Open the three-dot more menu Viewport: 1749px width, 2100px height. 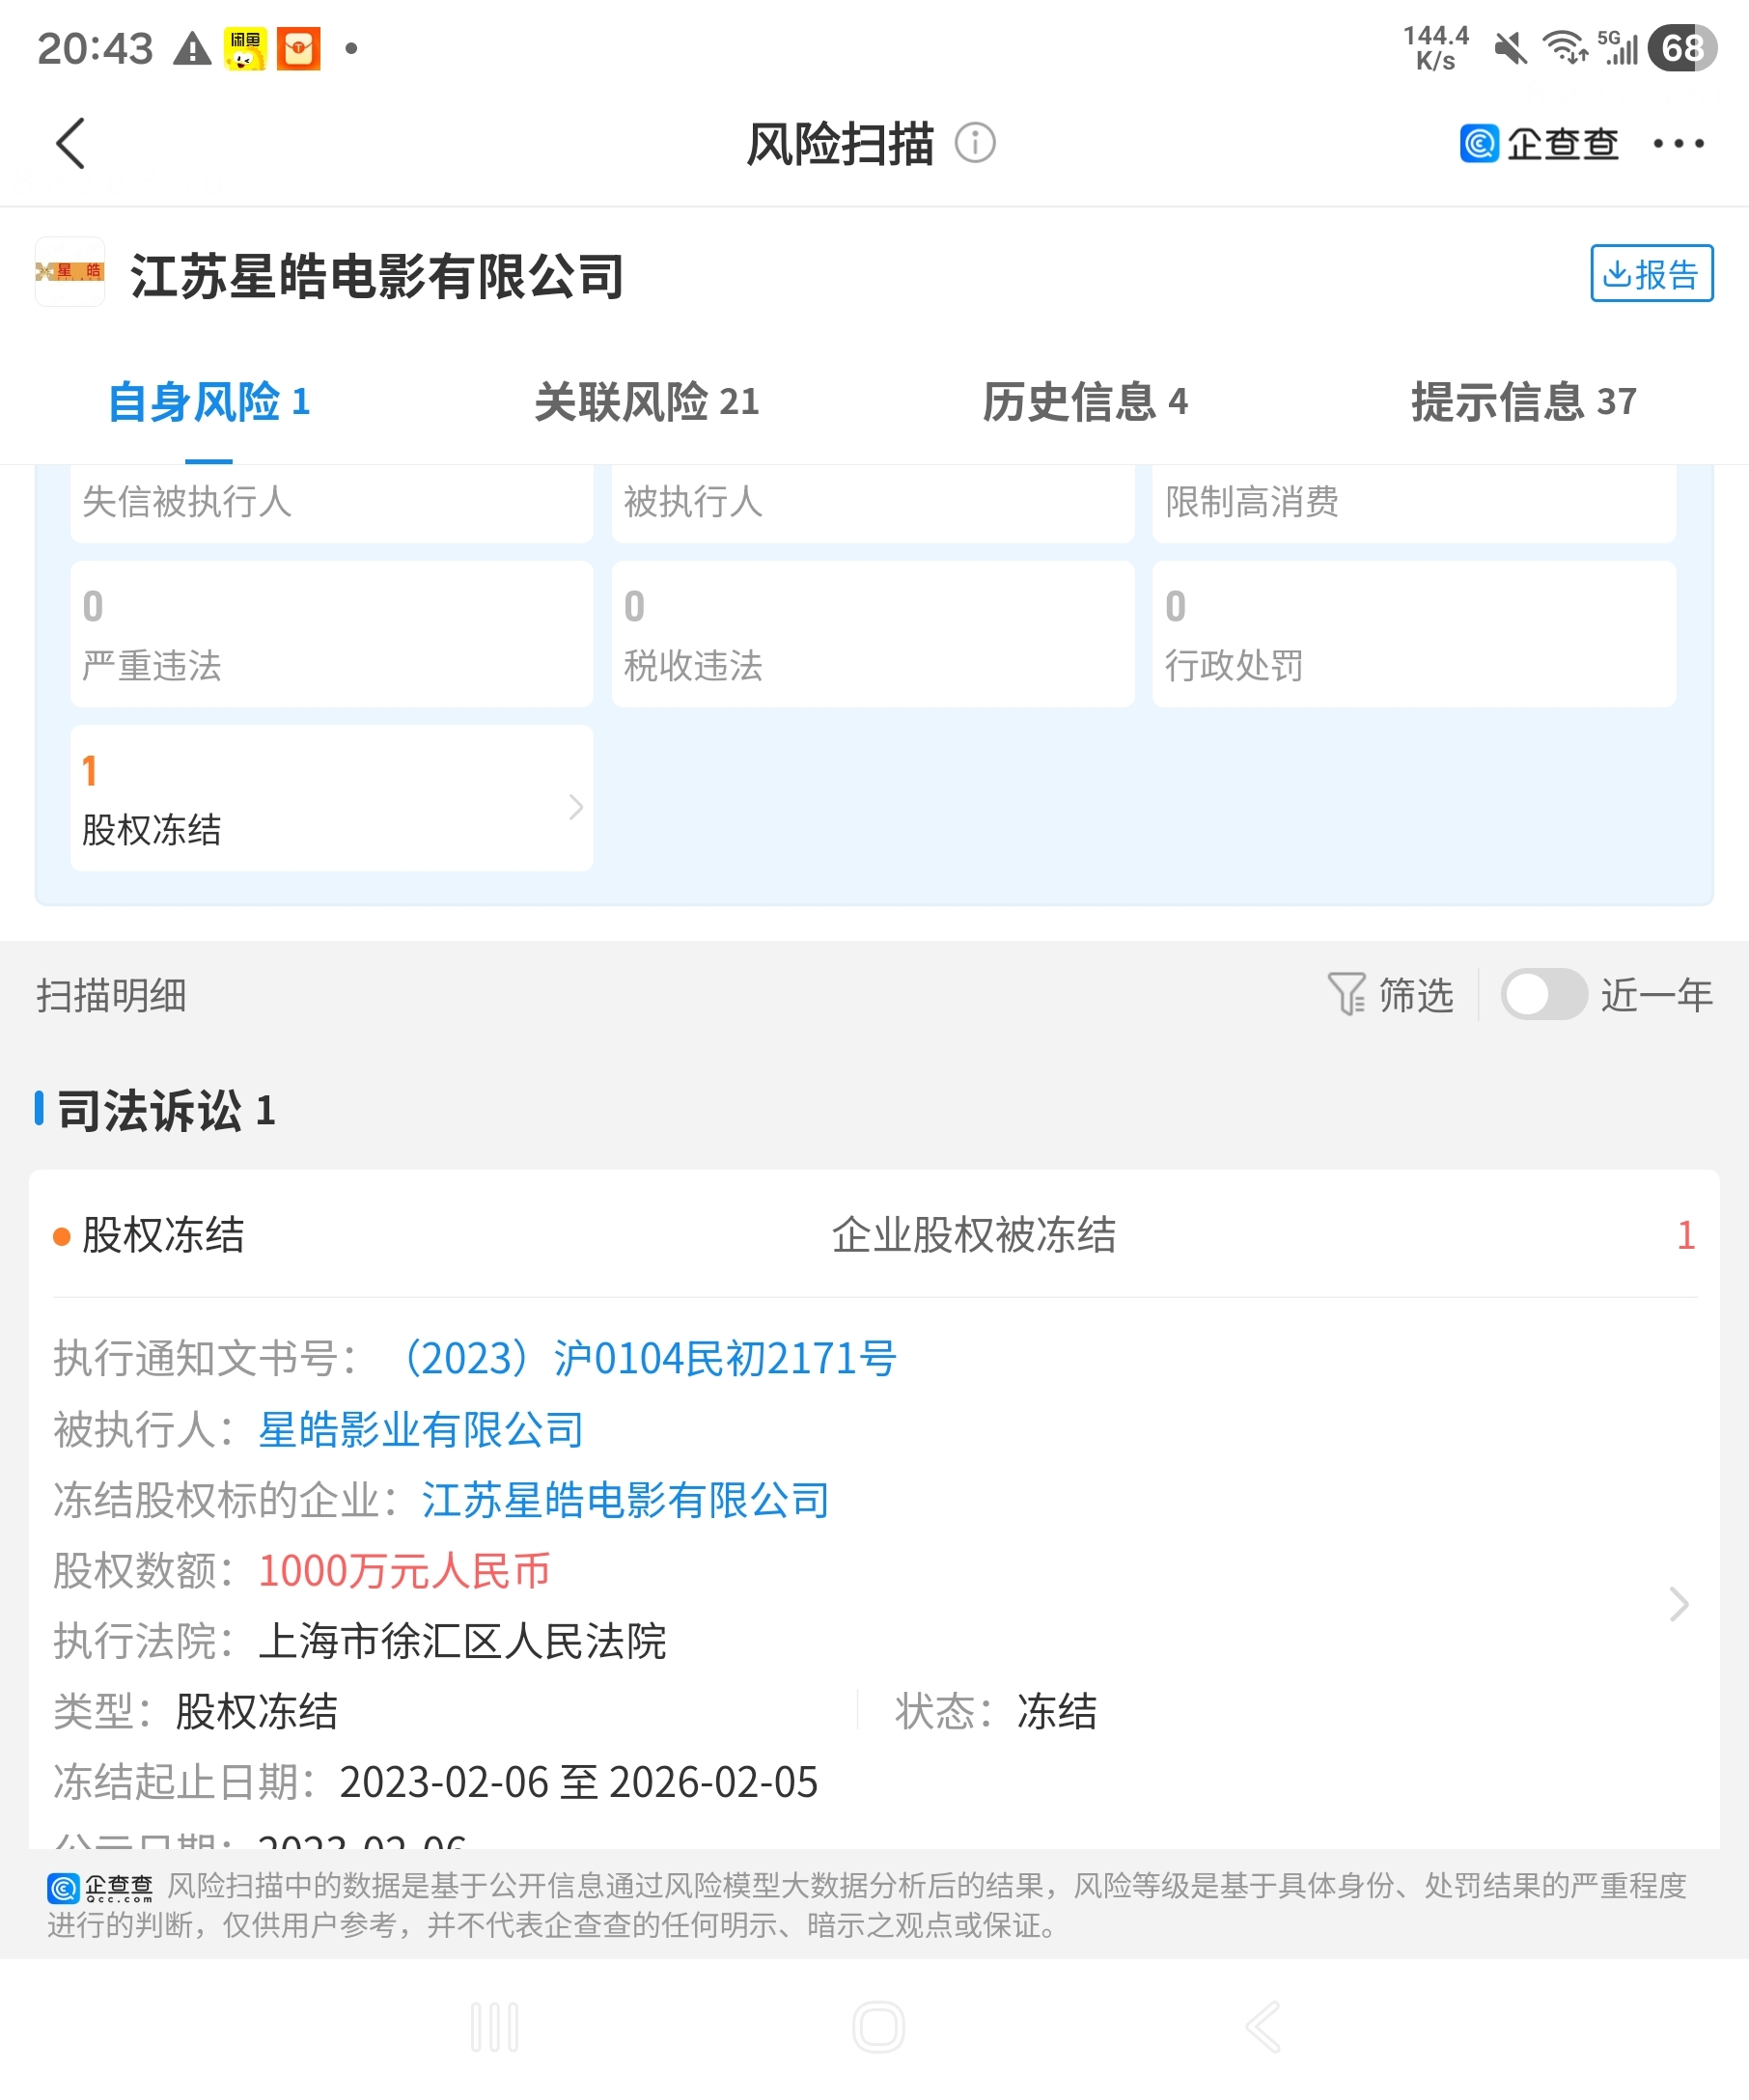tap(1678, 144)
